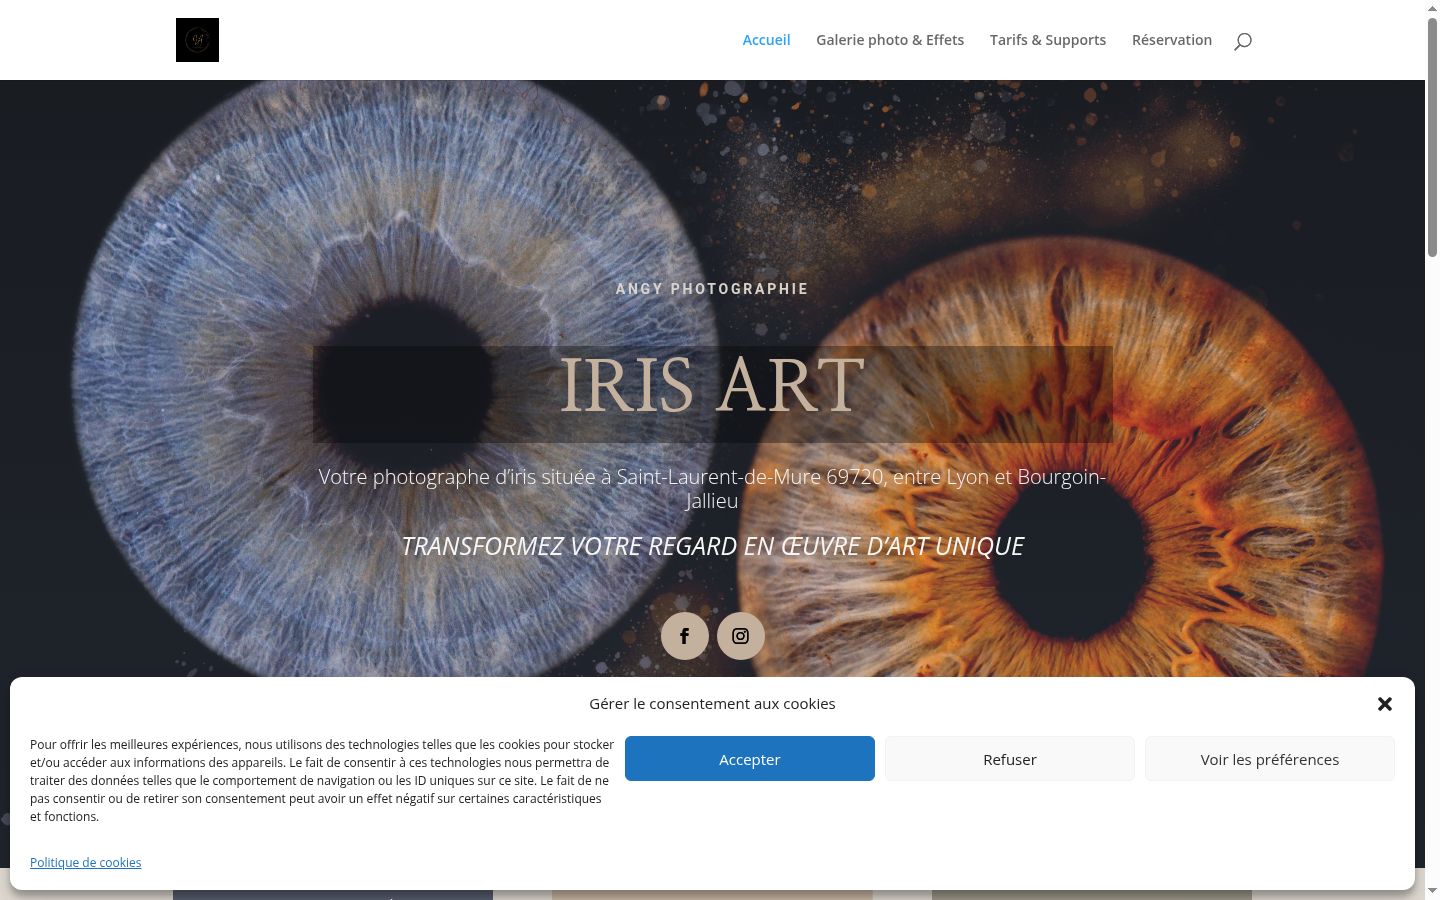The height and width of the screenshot is (900, 1440).
Task: Accept cookies with Accepter button
Action: coord(750,759)
